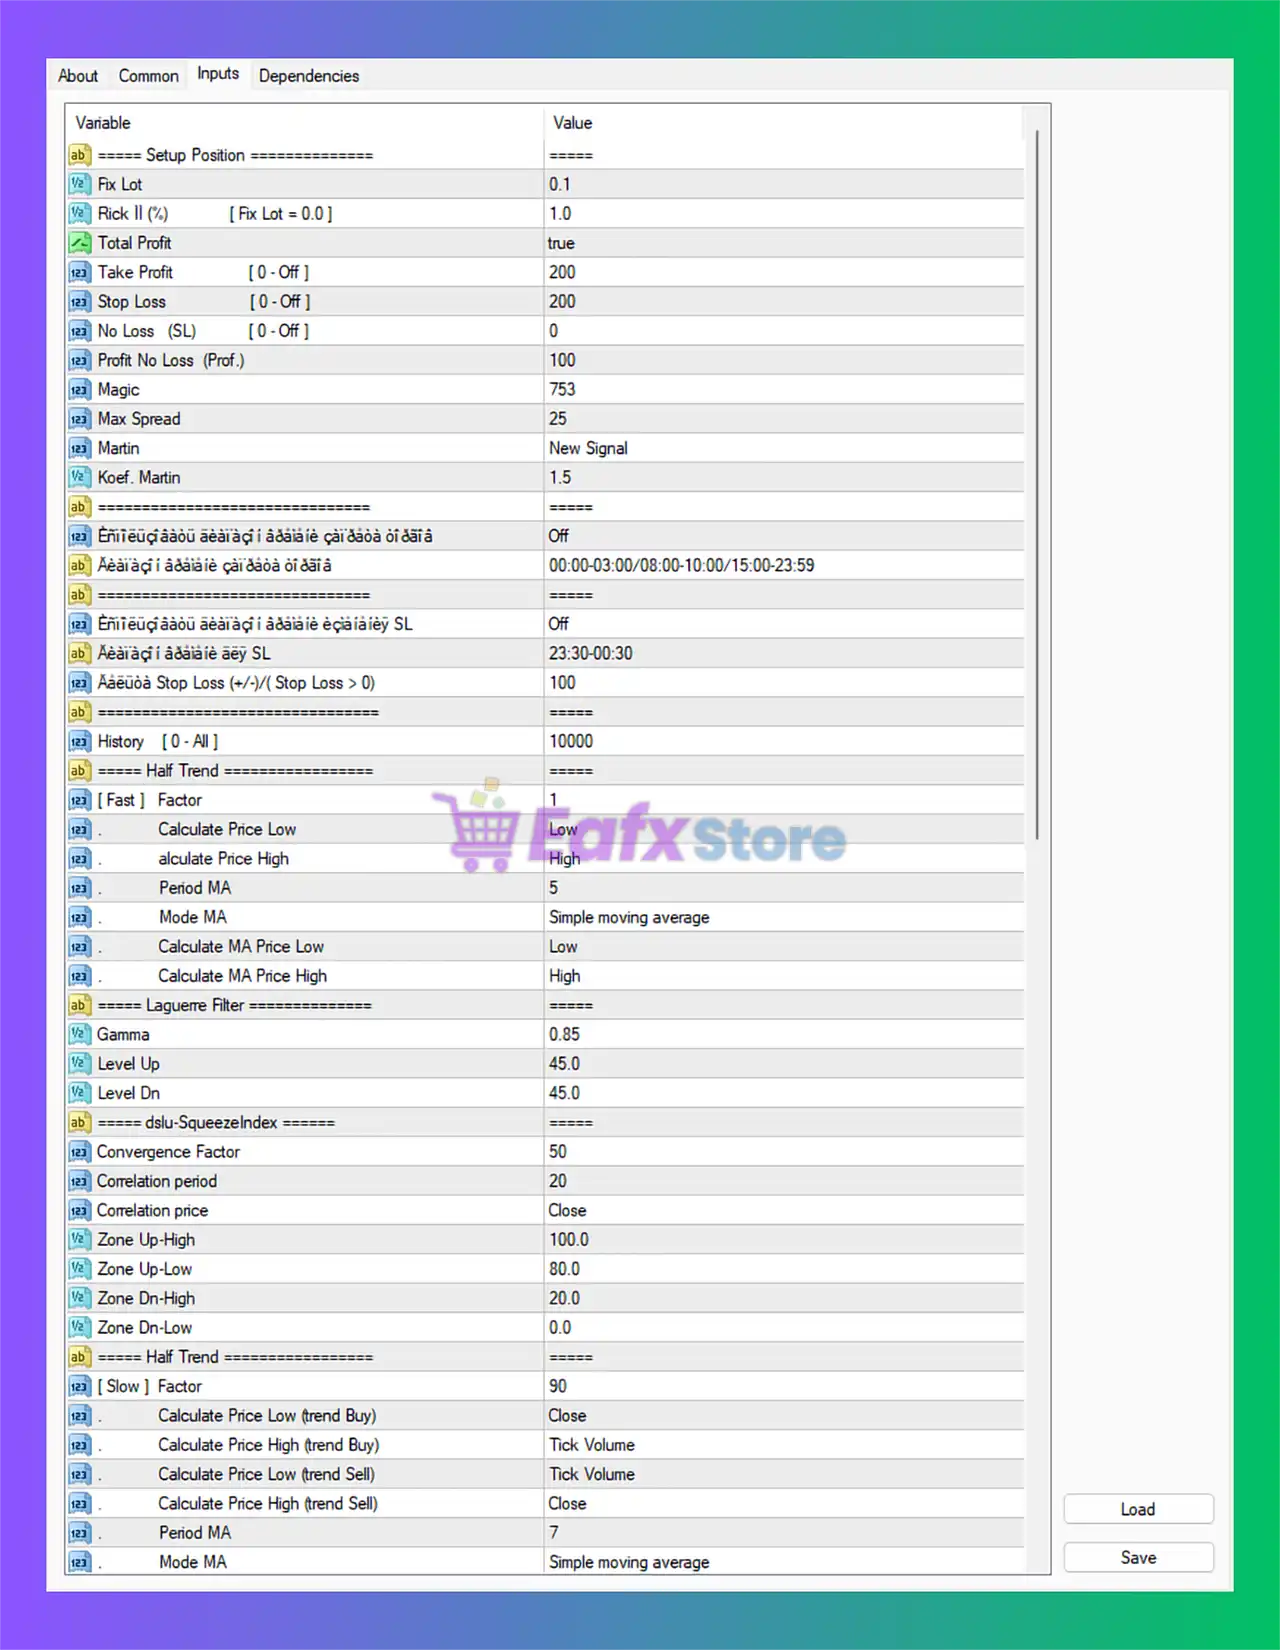Click the string icon beside Laguerre Filter header
Viewport: 1280px width, 1650px height.
click(x=79, y=1005)
